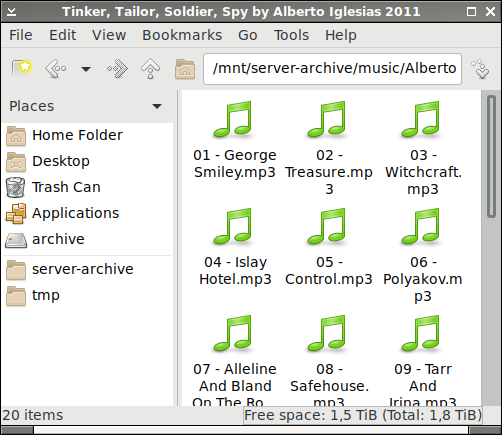Go back using the left arrow icon
Screen dimensions: 502x435
(56, 69)
